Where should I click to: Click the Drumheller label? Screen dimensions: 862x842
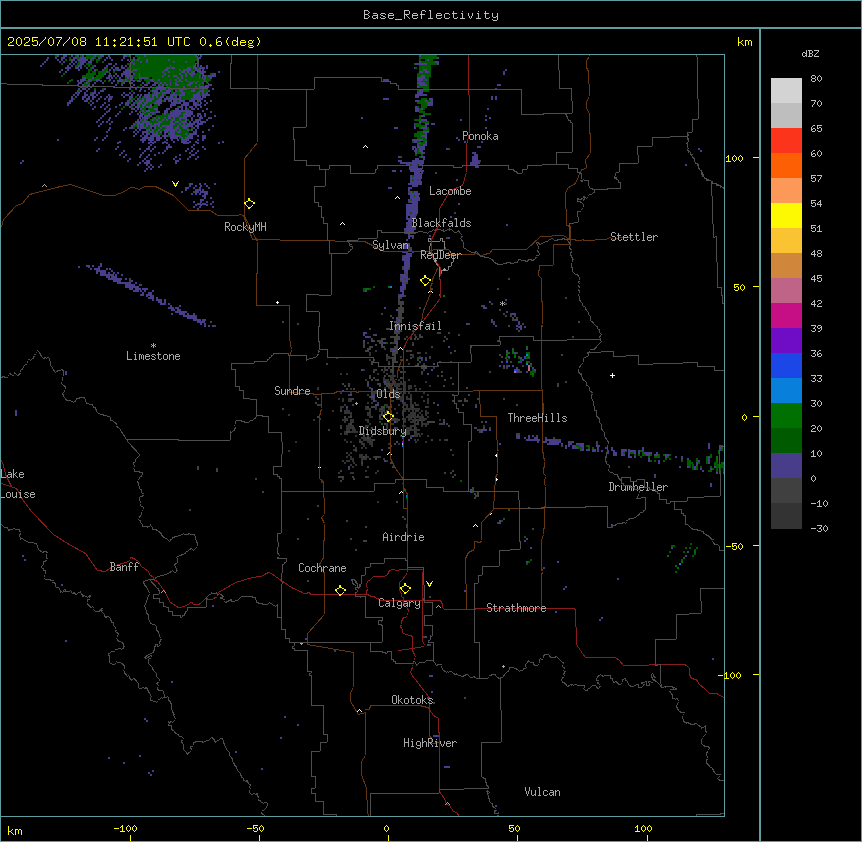pyautogui.click(x=638, y=487)
